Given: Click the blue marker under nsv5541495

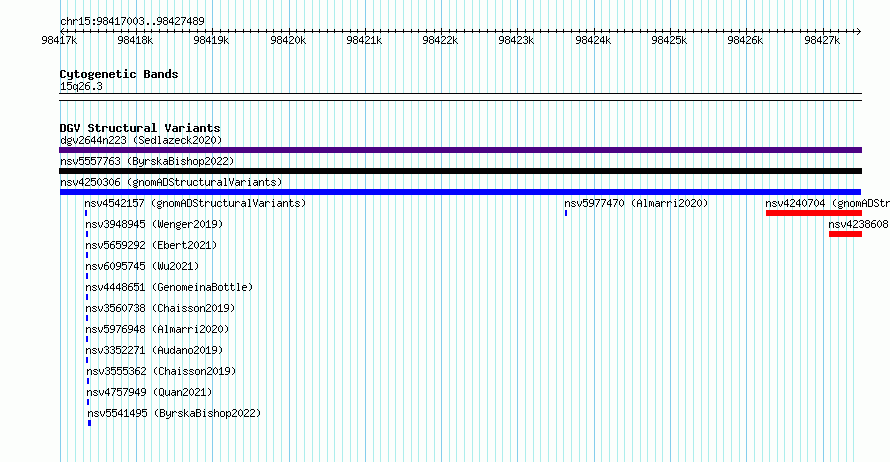Looking at the screenshot, I should (89, 423).
